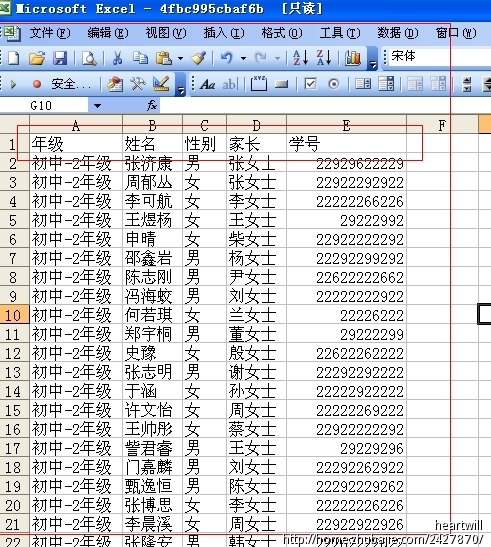The height and width of the screenshot is (547, 491).
Task: Toggle Design Mode ruler-pencil icon
Action: tap(161, 84)
